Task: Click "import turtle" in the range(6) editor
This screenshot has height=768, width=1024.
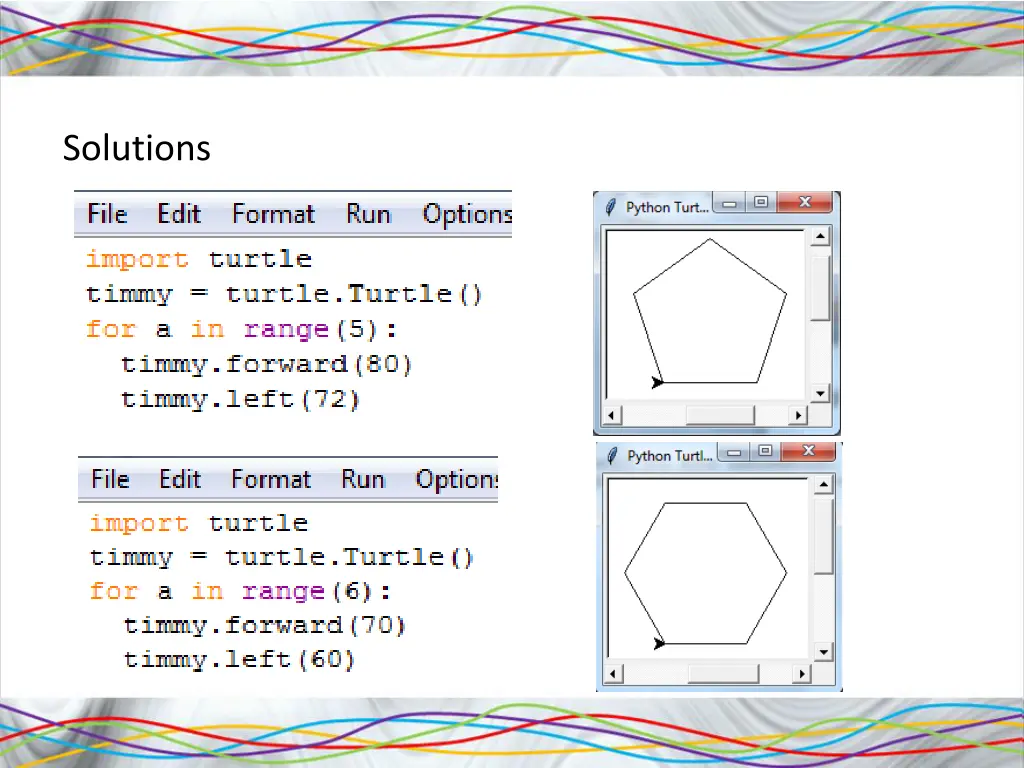Action: (x=199, y=523)
